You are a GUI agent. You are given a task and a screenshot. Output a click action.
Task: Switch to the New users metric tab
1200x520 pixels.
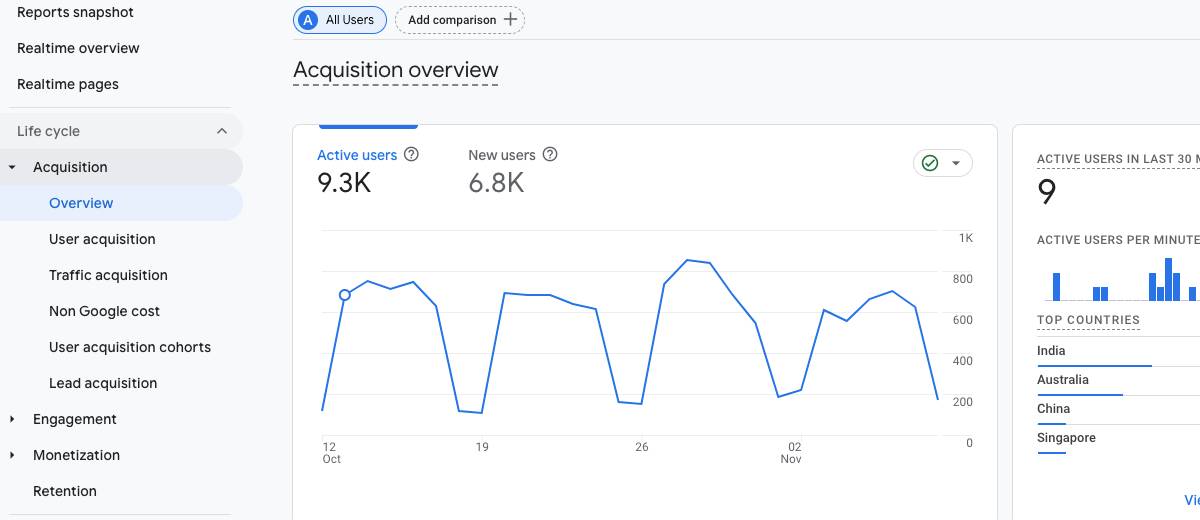(502, 155)
